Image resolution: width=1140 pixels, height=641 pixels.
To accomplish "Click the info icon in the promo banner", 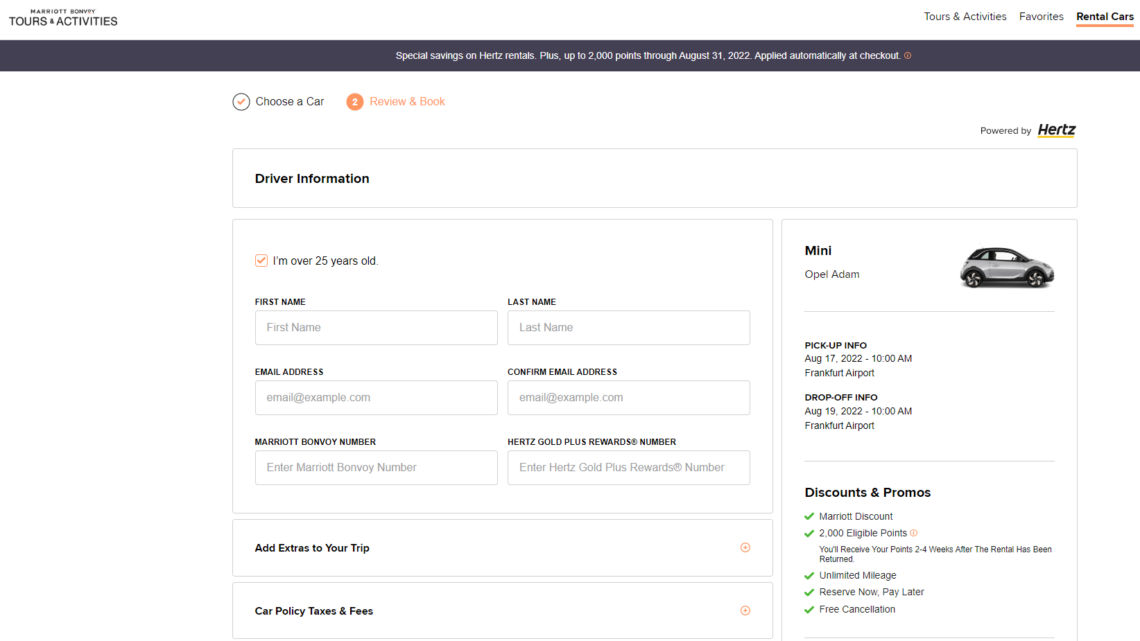I will coord(908,56).
